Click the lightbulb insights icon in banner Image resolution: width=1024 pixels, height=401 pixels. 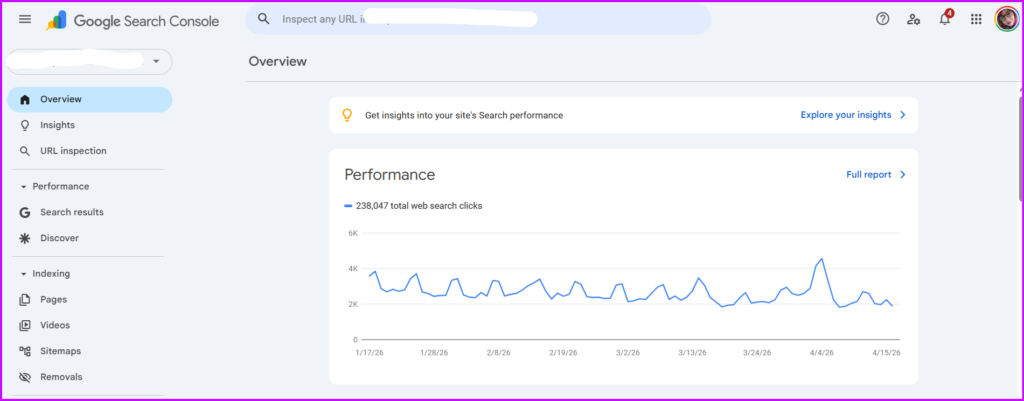(x=348, y=115)
